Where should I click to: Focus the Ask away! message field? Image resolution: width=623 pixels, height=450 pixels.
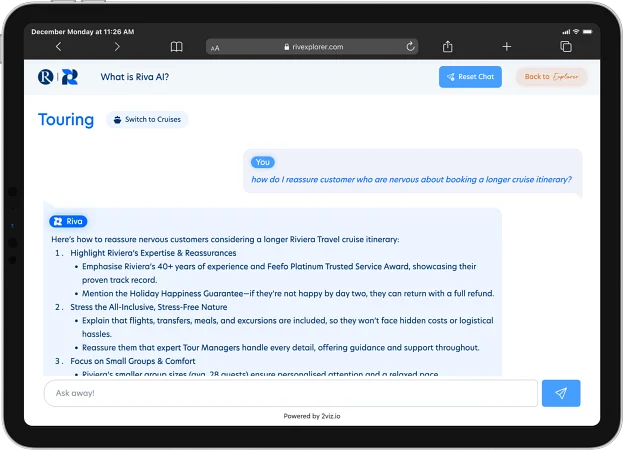point(290,393)
